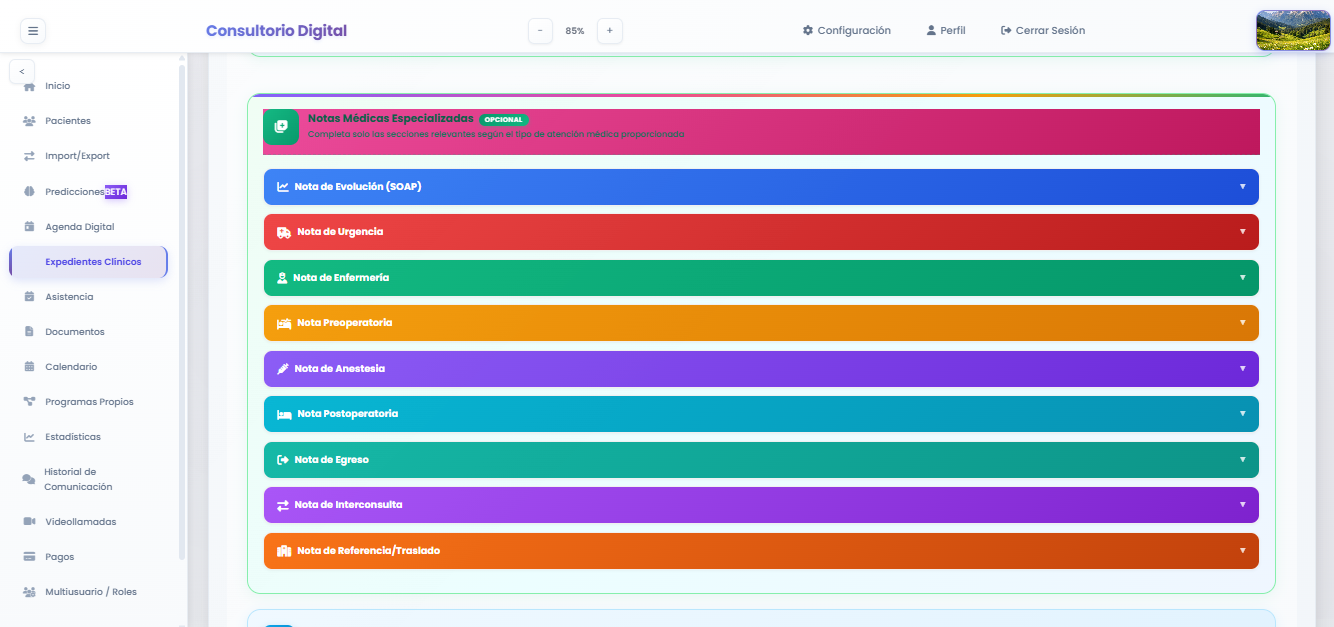Click the Programas Propios diagram icon
This screenshot has width=1334, height=627.
[x=29, y=402]
